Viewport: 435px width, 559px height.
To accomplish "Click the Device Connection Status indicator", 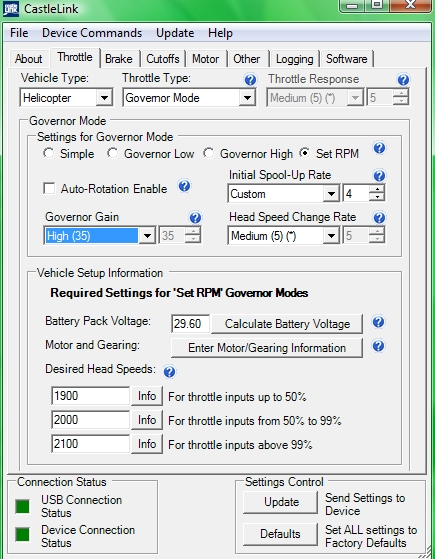I will click(x=22, y=534).
